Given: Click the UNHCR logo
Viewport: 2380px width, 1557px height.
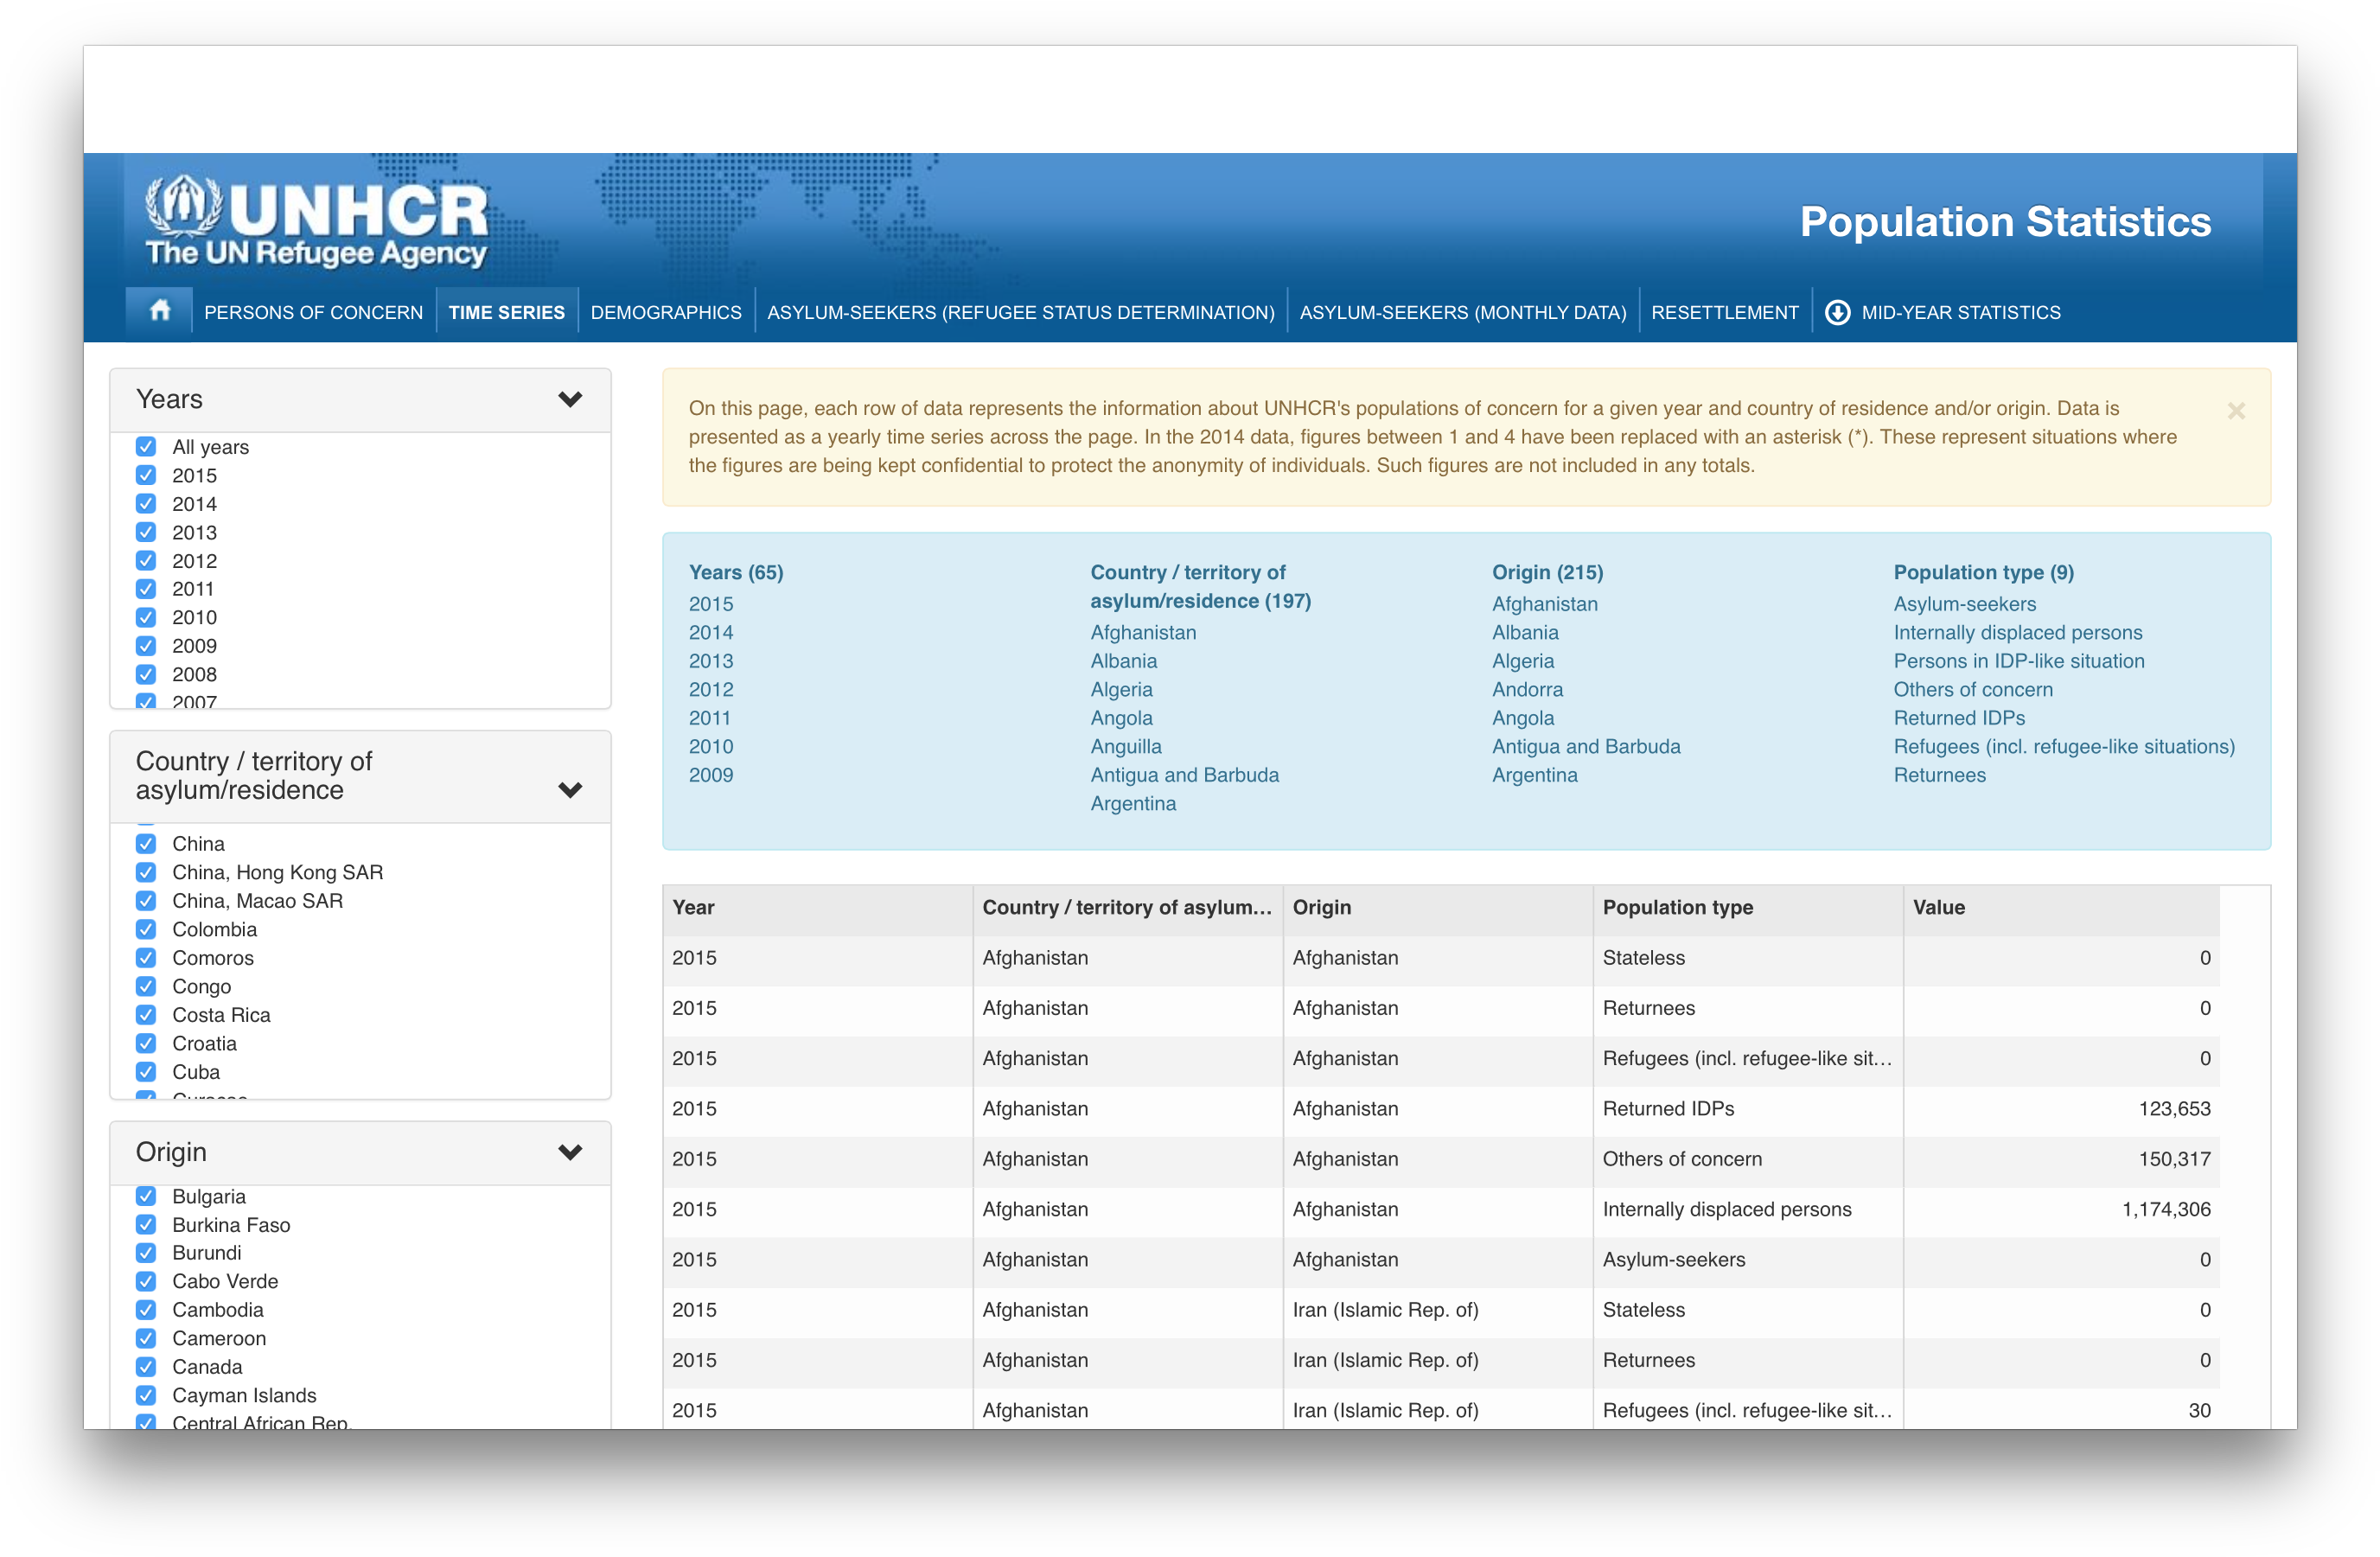Looking at the screenshot, I should tap(316, 222).
